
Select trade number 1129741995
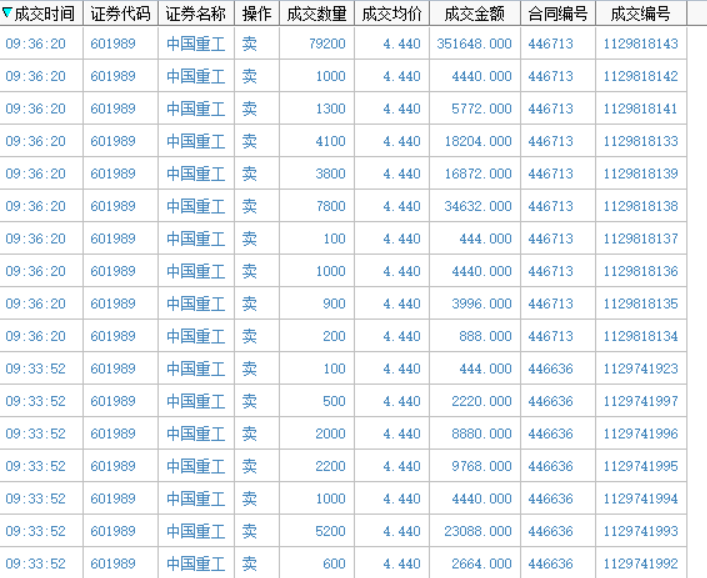coord(641,466)
